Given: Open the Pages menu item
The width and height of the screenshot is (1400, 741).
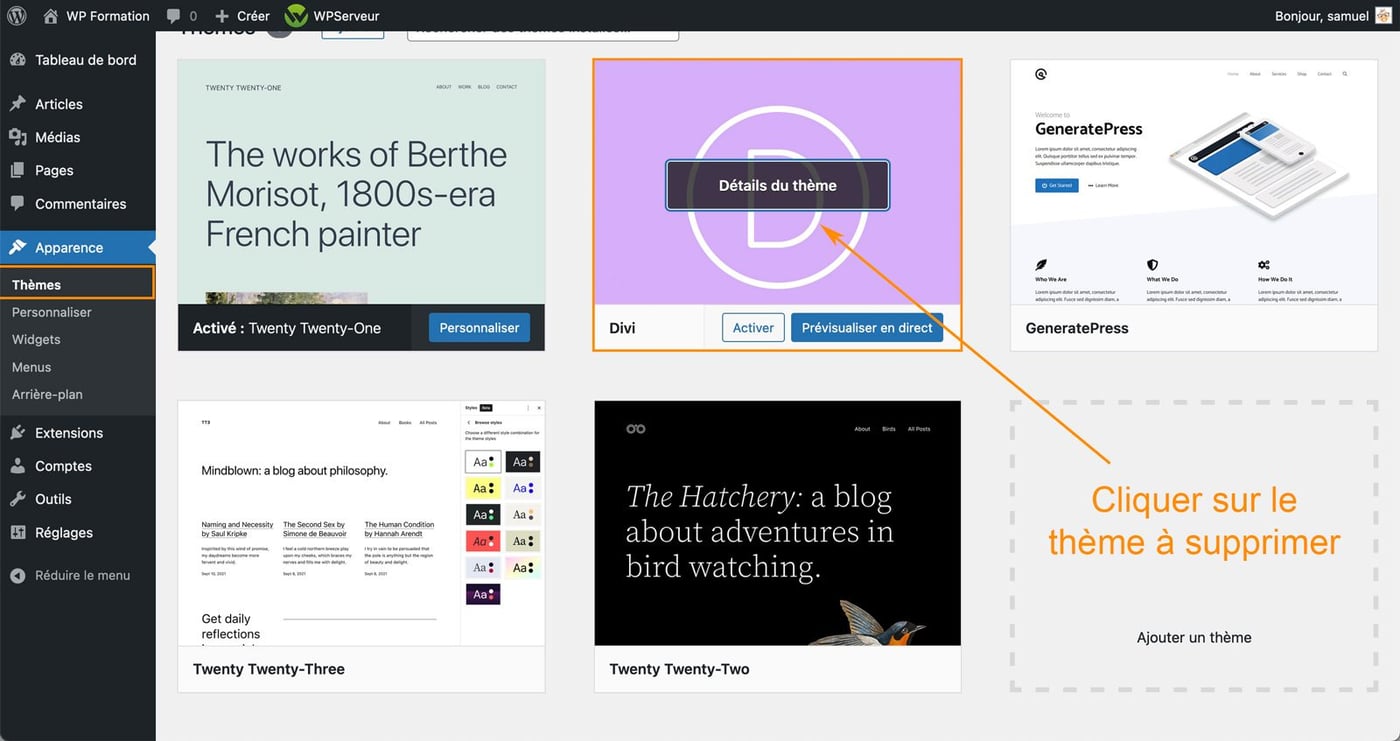Looking at the screenshot, I should click(x=54, y=170).
